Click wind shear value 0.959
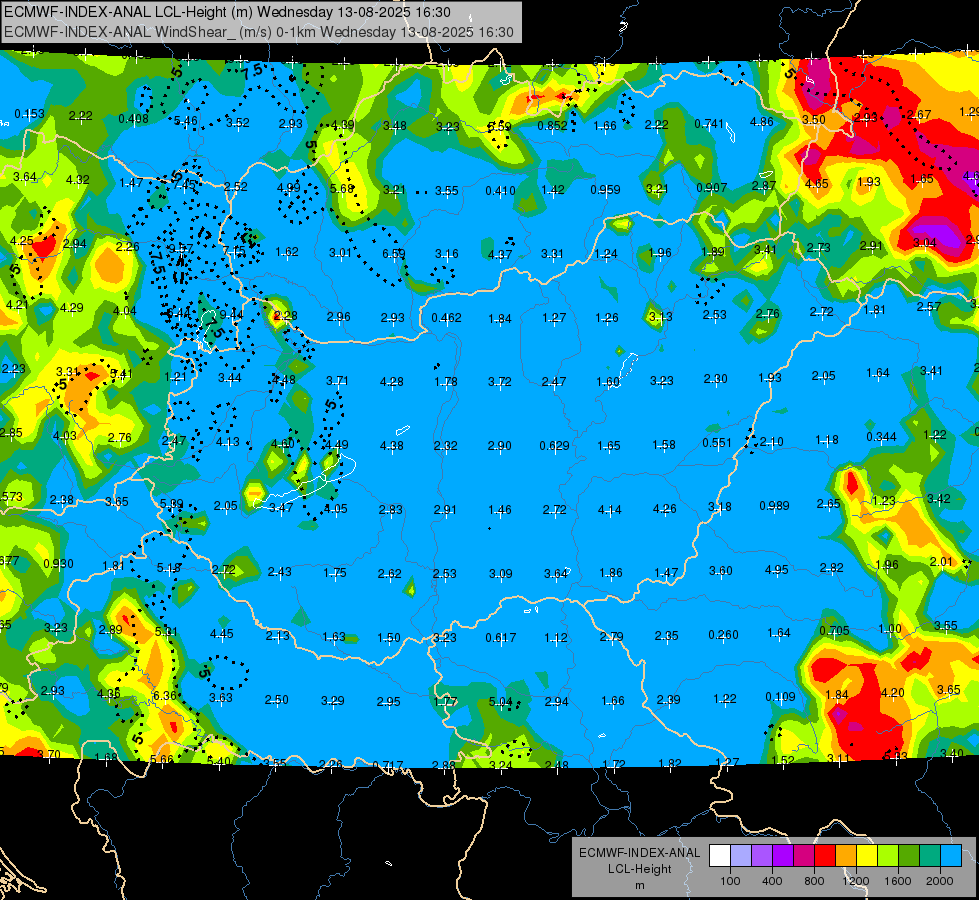 [x=605, y=189]
